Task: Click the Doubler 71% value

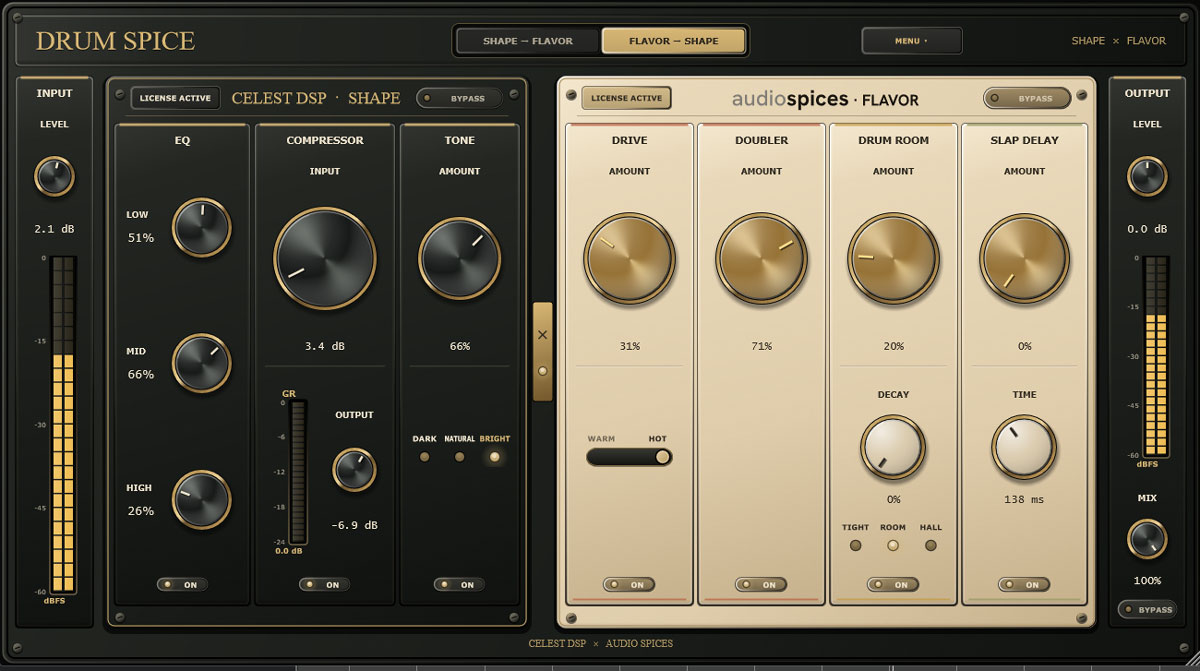Action: tap(761, 346)
